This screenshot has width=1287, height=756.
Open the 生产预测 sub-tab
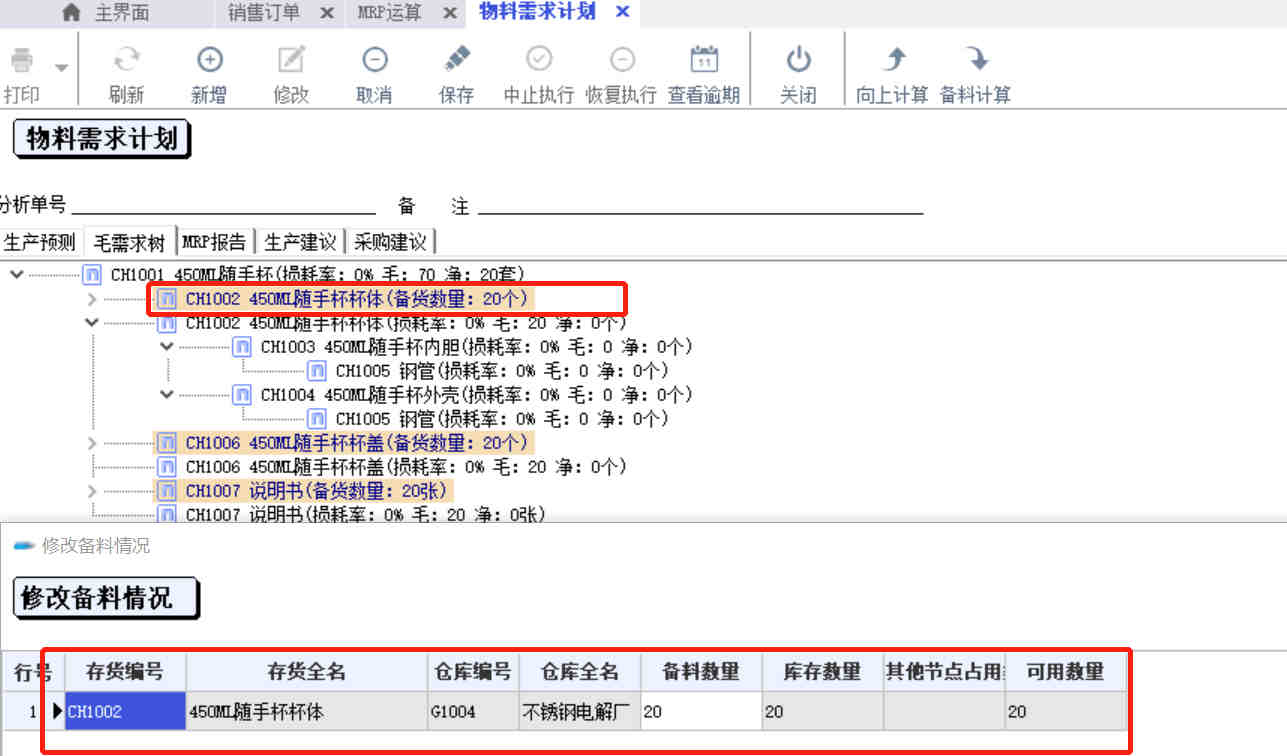39,242
